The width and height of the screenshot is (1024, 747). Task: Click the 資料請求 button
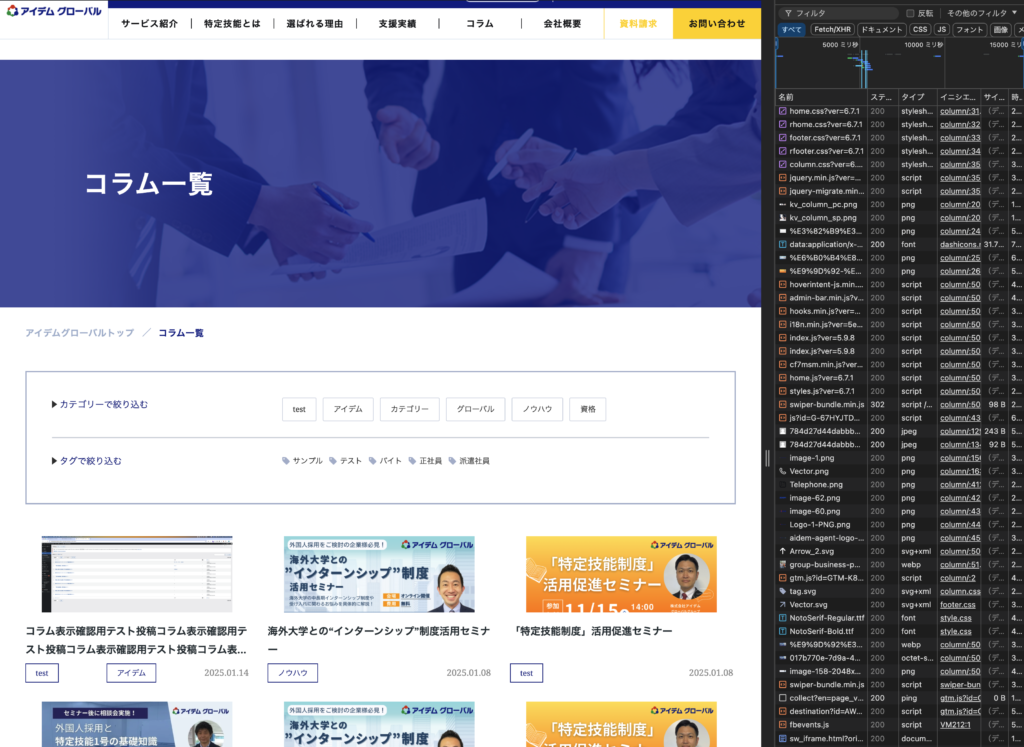638,24
